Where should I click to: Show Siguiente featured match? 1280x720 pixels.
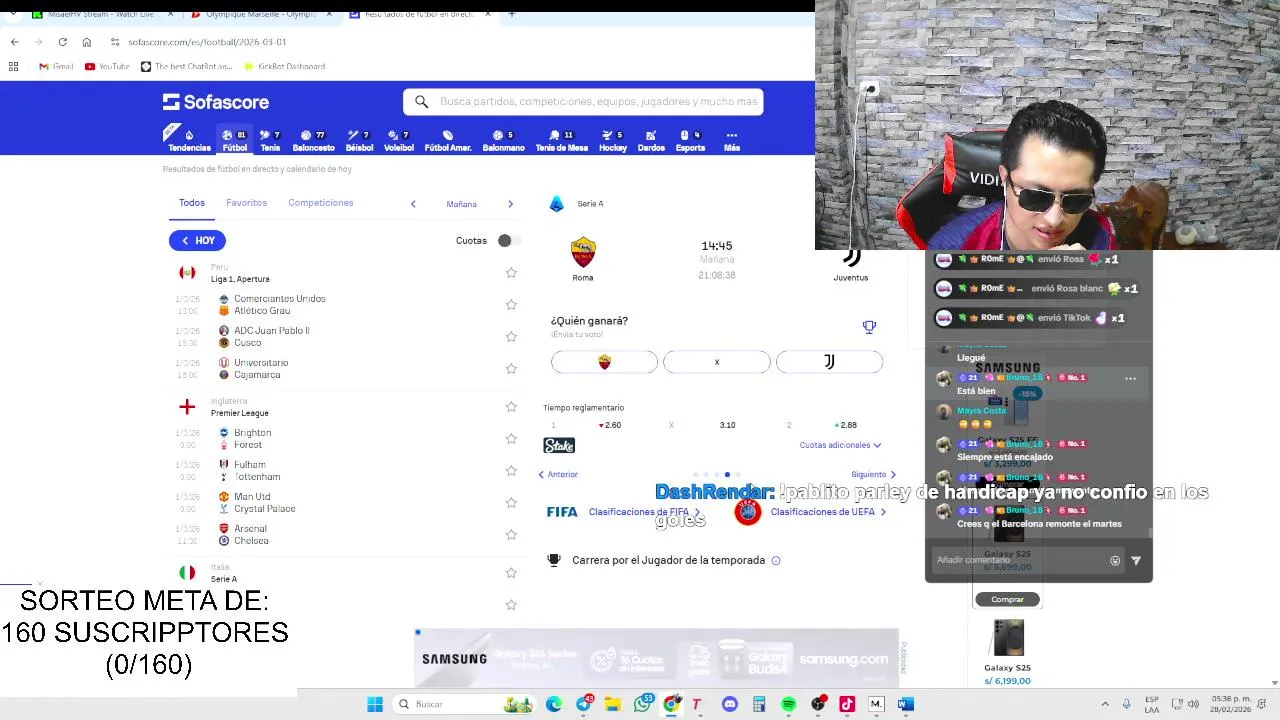point(873,475)
